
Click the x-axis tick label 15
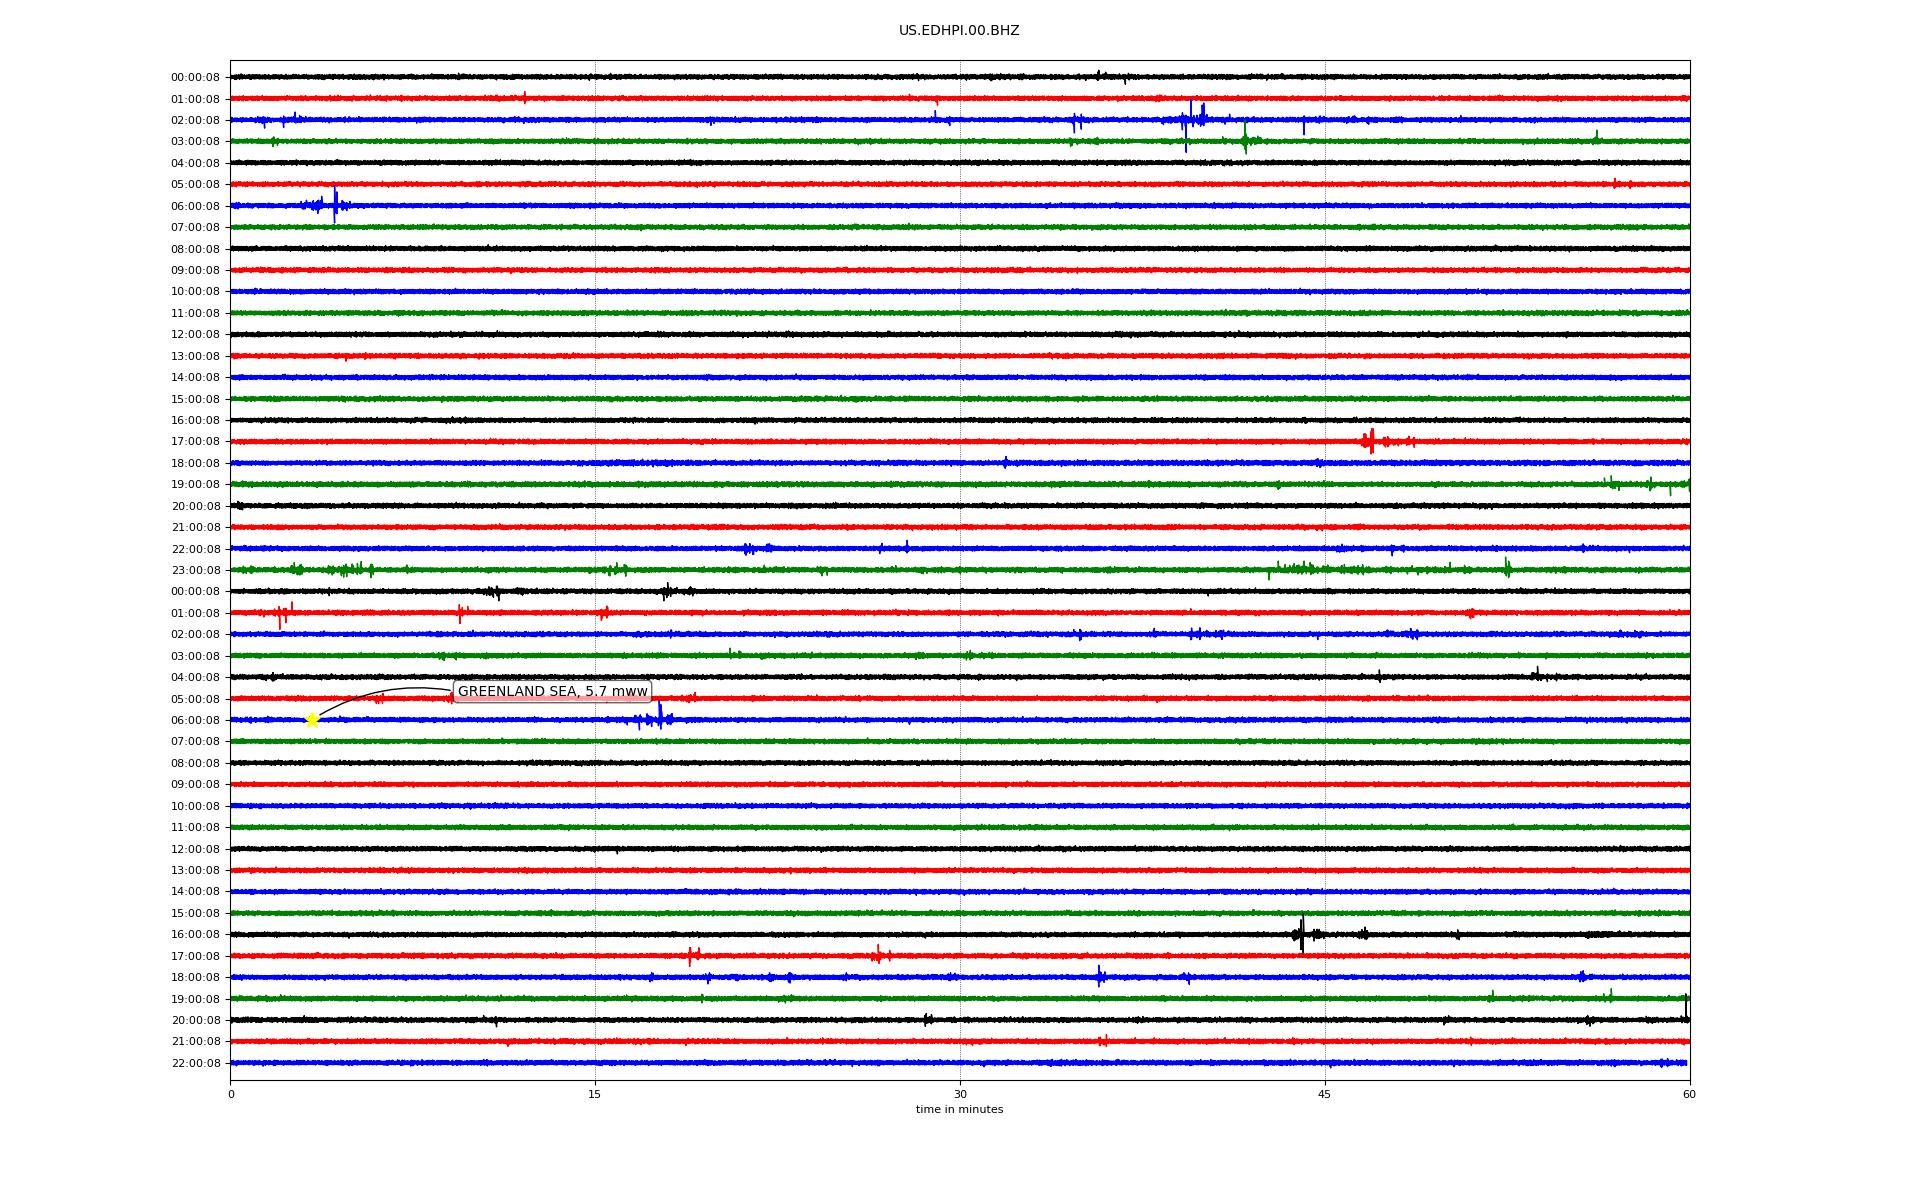[595, 1094]
